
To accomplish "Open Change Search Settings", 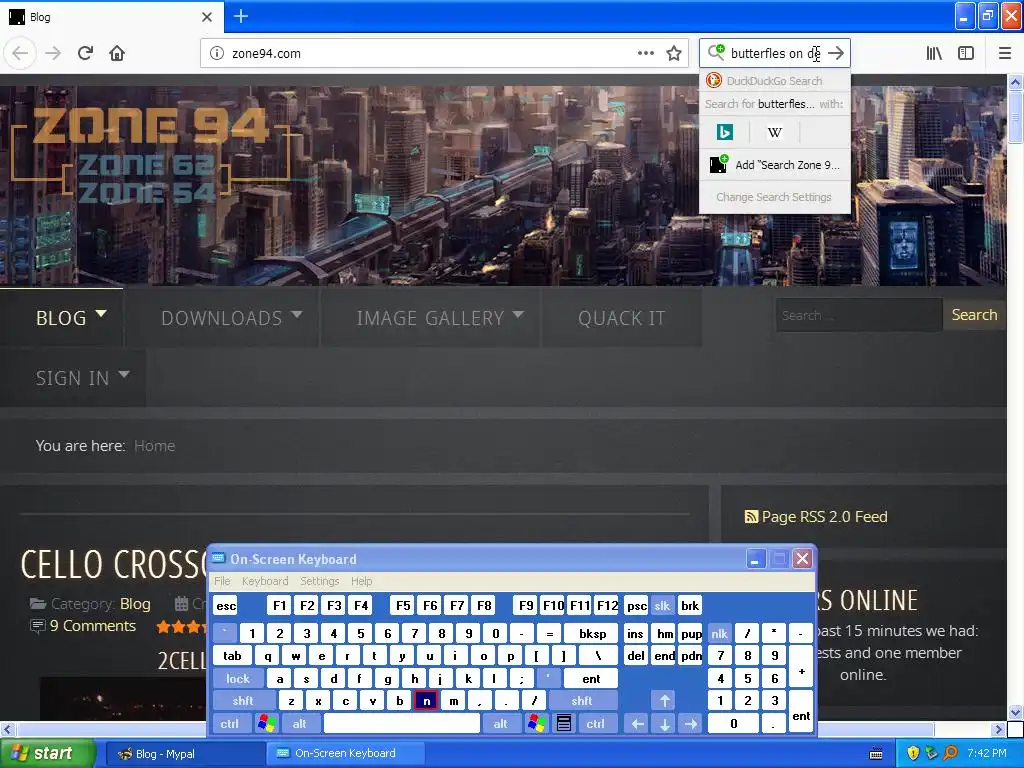I will pyautogui.click(x=775, y=197).
